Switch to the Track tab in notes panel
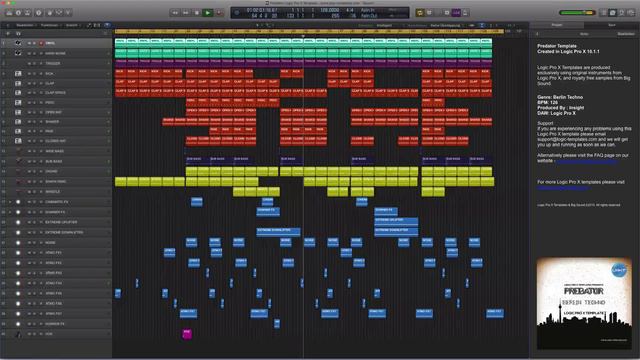Screen dimensions: 640x360 pos(612,25)
